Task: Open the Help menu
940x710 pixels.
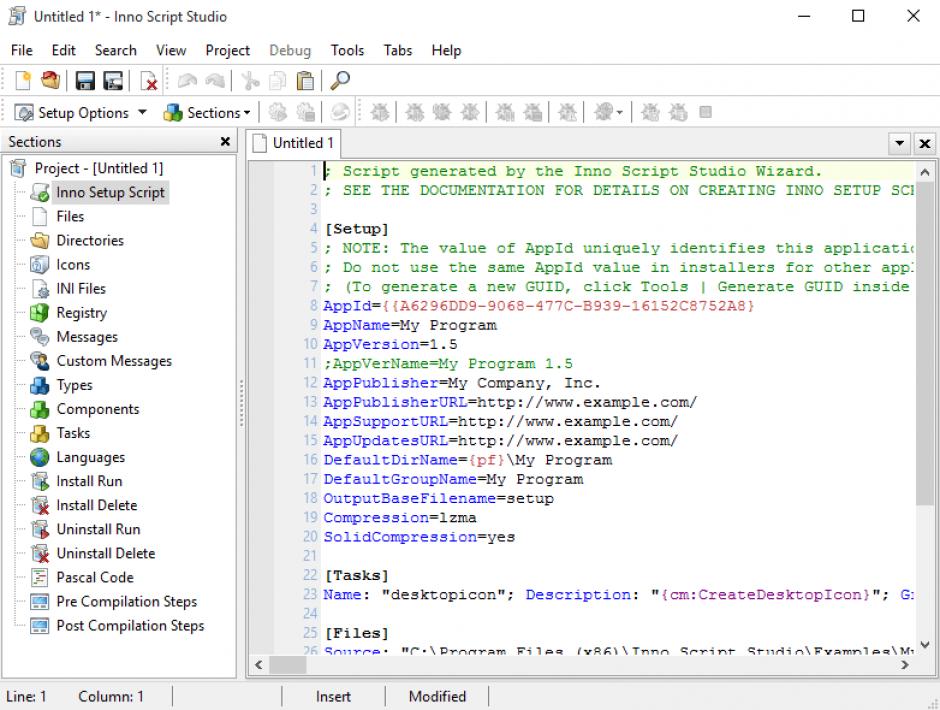Action: coord(446,50)
